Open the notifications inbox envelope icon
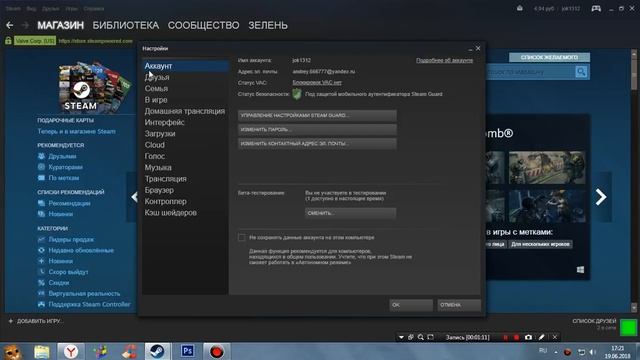Viewport: 640px width, 360px height. click(x=520, y=8)
